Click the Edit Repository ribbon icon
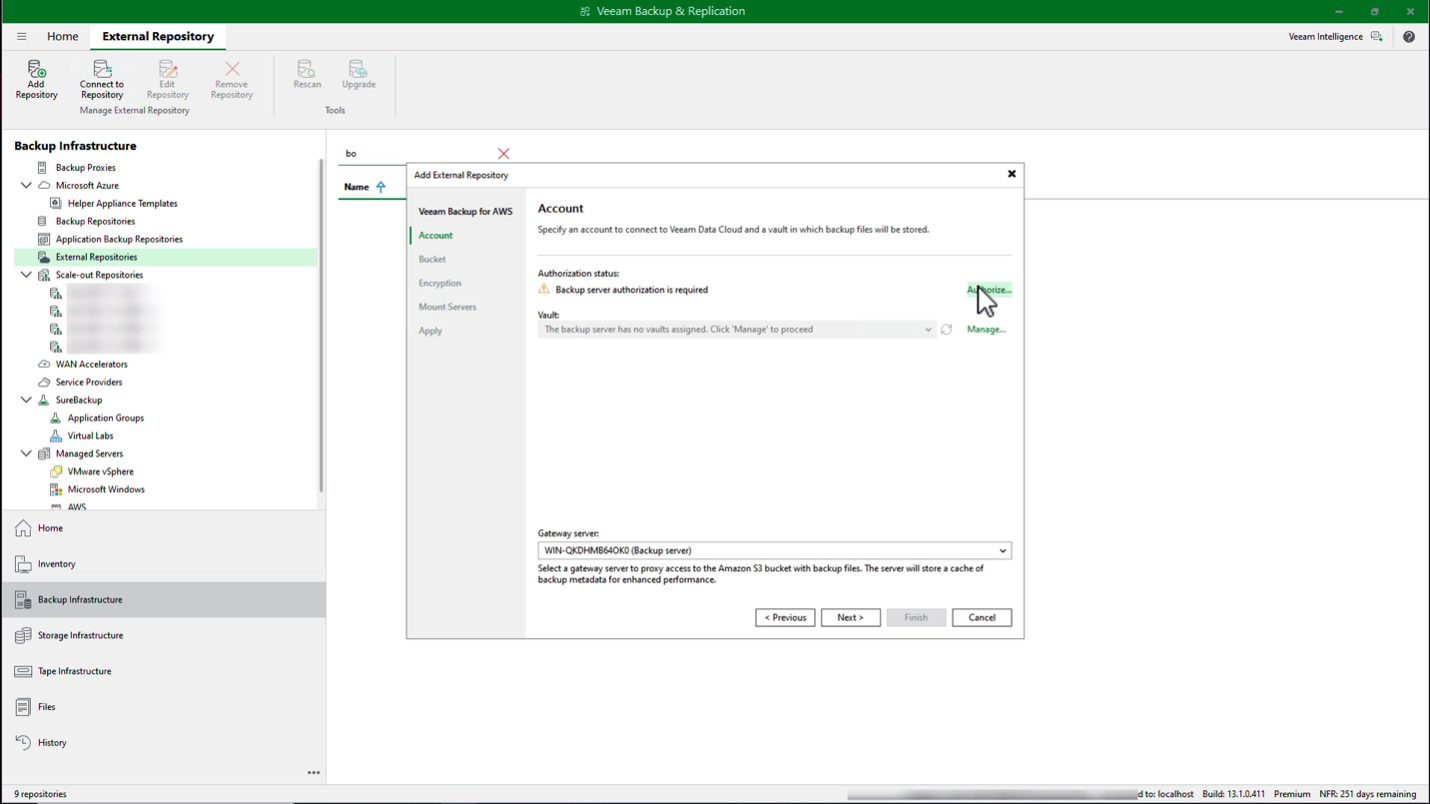This screenshot has height=804, width=1430. click(x=167, y=79)
